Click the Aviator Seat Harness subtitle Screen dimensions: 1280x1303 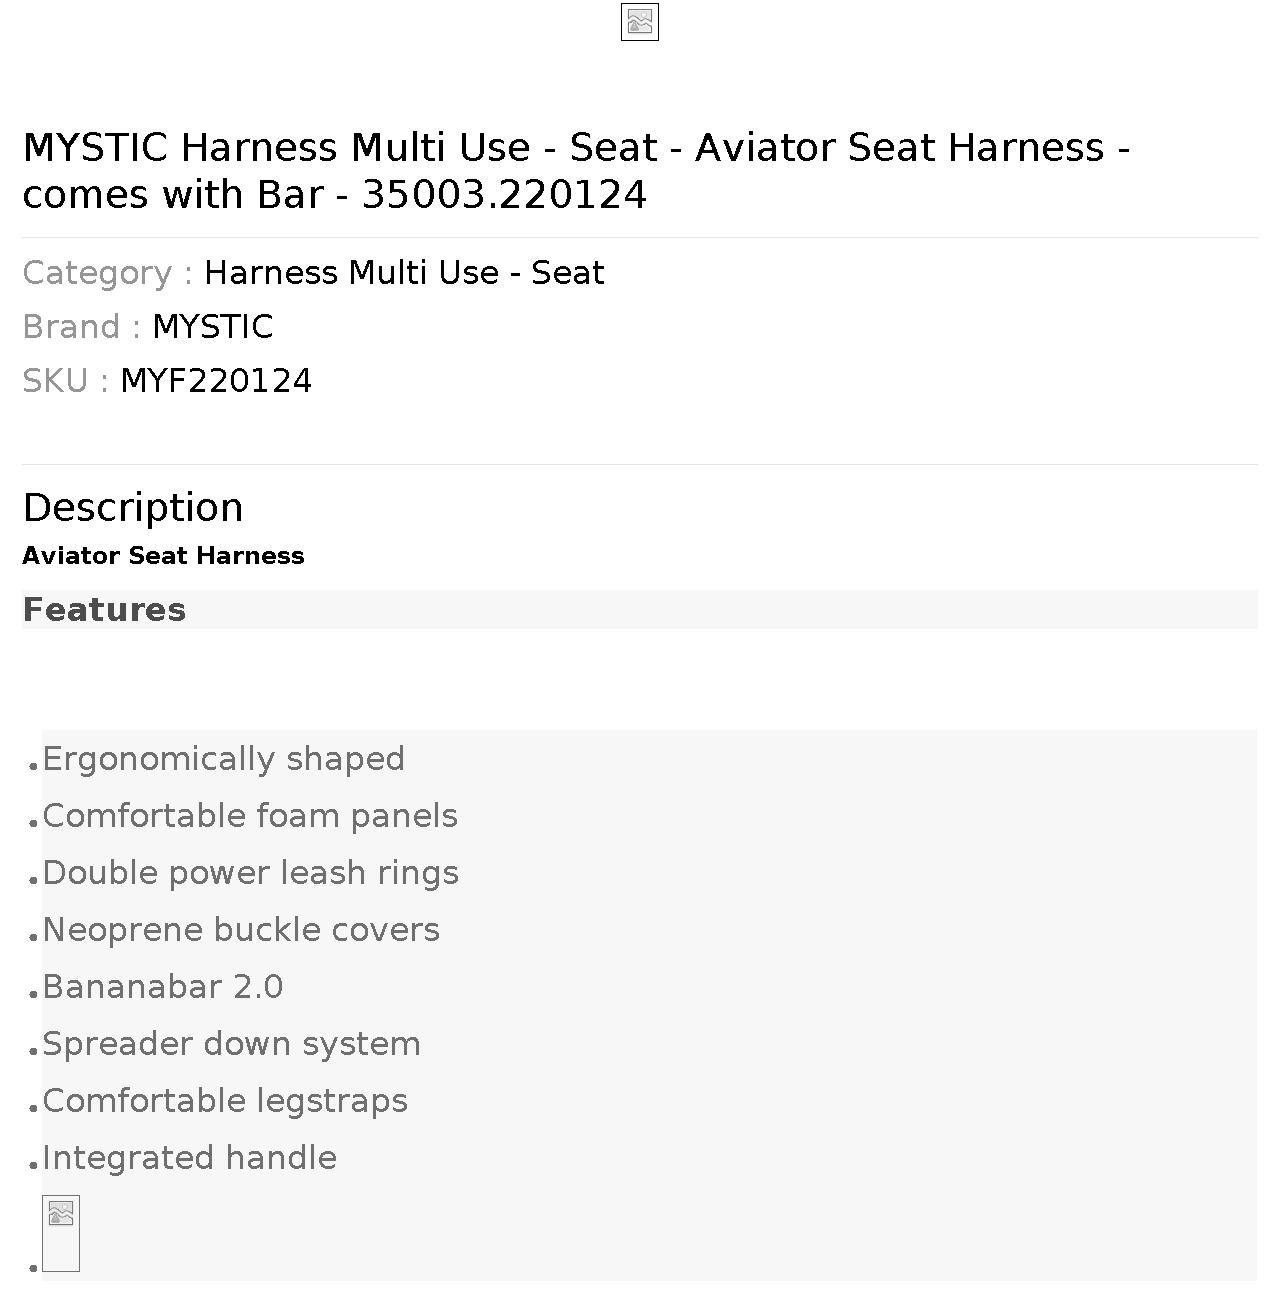[x=163, y=556]
